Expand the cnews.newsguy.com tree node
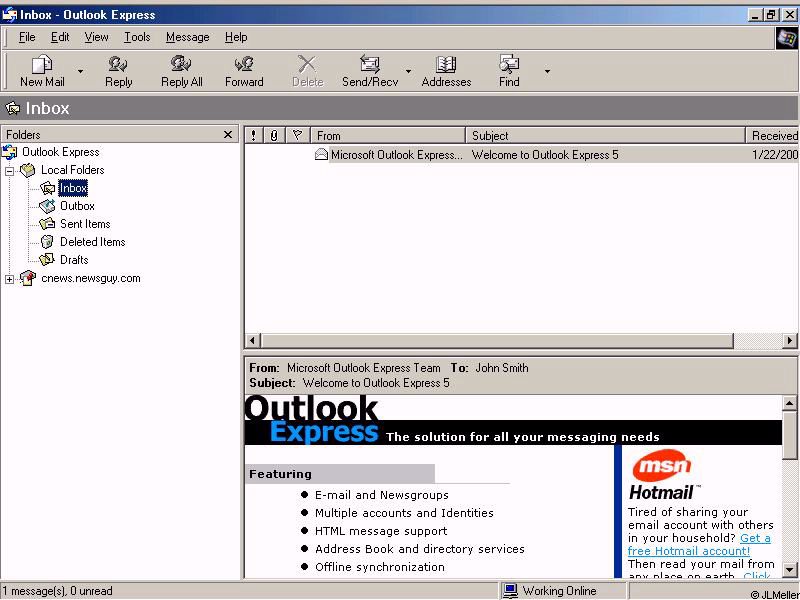 (10, 279)
